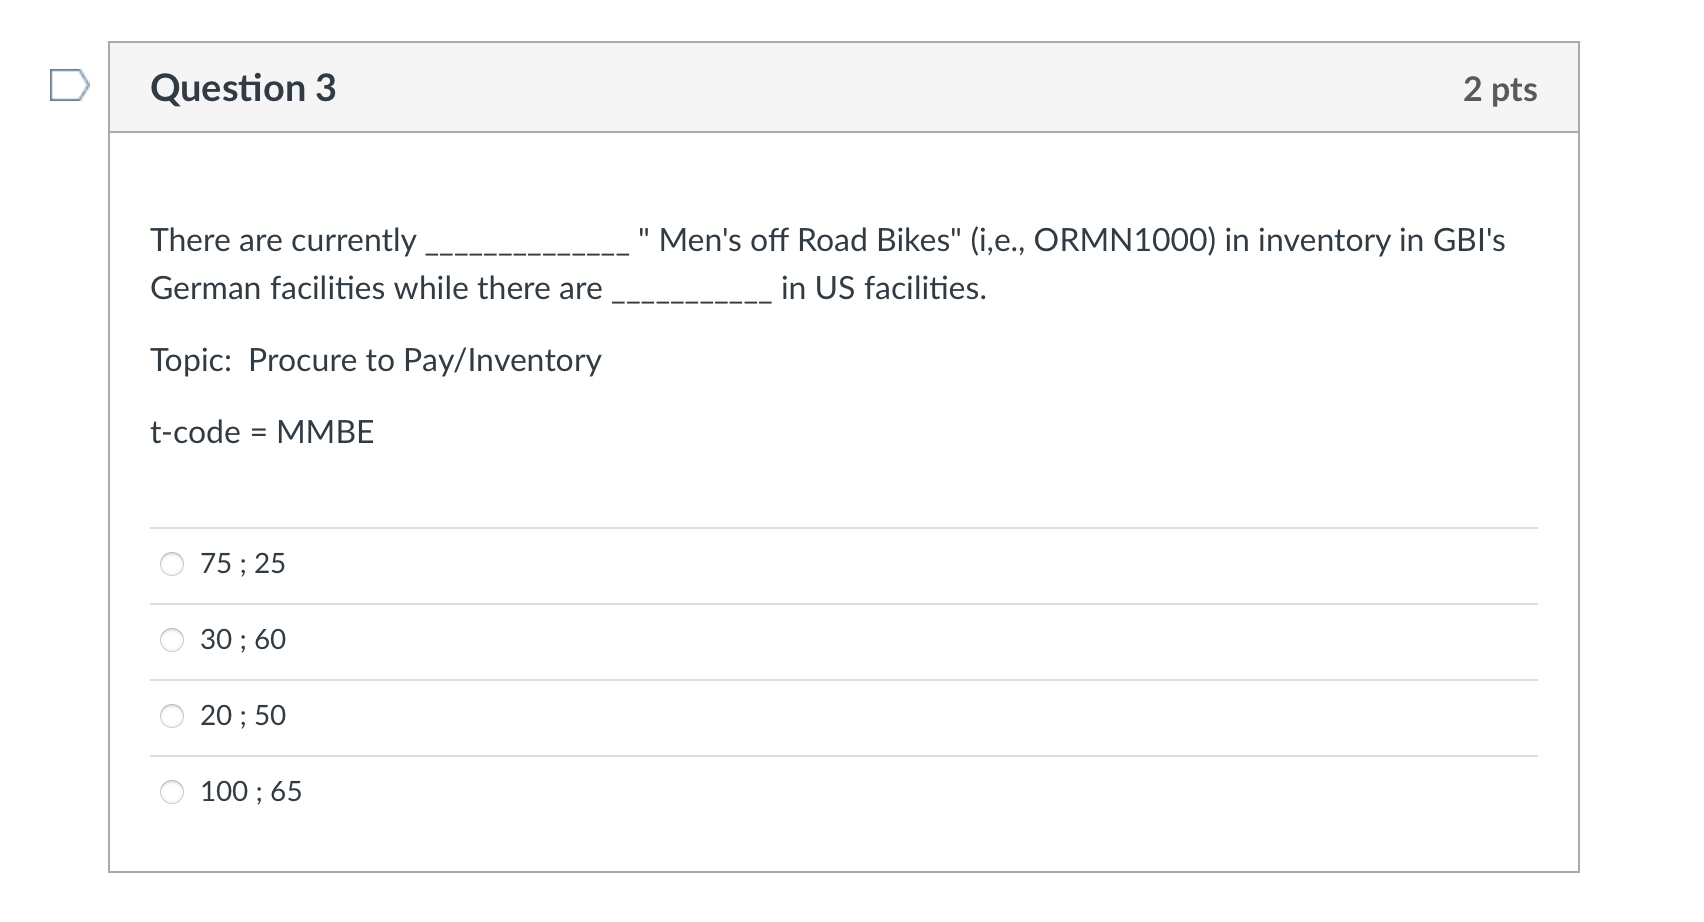Image resolution: width=1704 pixels, height=922 pixels.
Task: Select the radio button for 100 ; 65
Action: (x=172, y=791)
